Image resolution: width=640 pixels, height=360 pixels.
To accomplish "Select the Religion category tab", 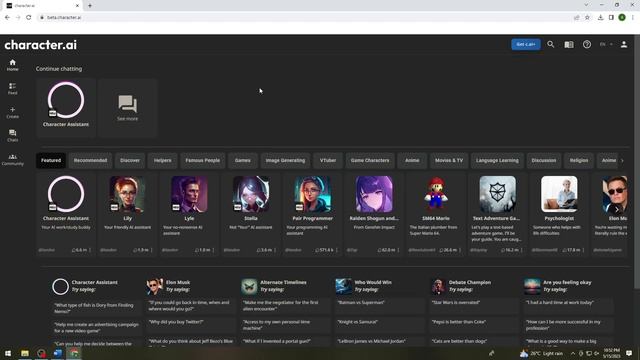I will tap(579, 160).
